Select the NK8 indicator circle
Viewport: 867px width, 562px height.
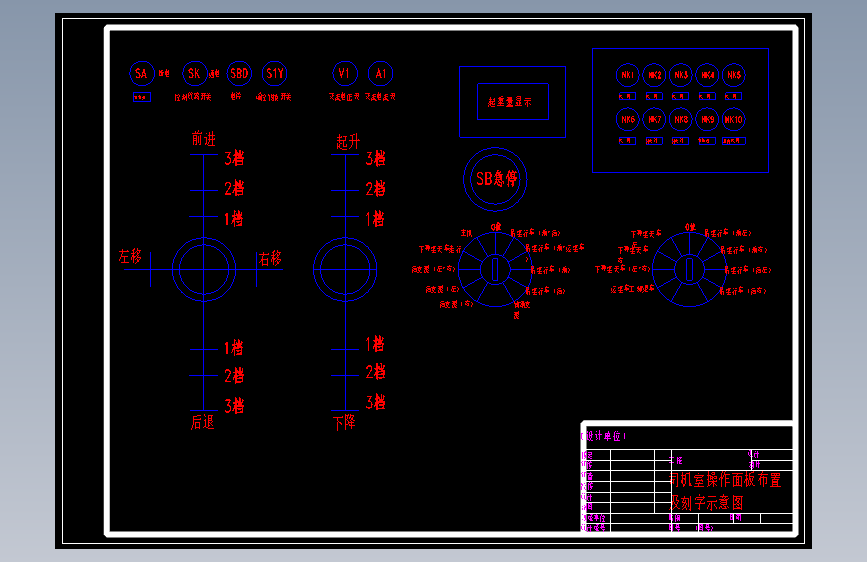(x=681, y=119)
